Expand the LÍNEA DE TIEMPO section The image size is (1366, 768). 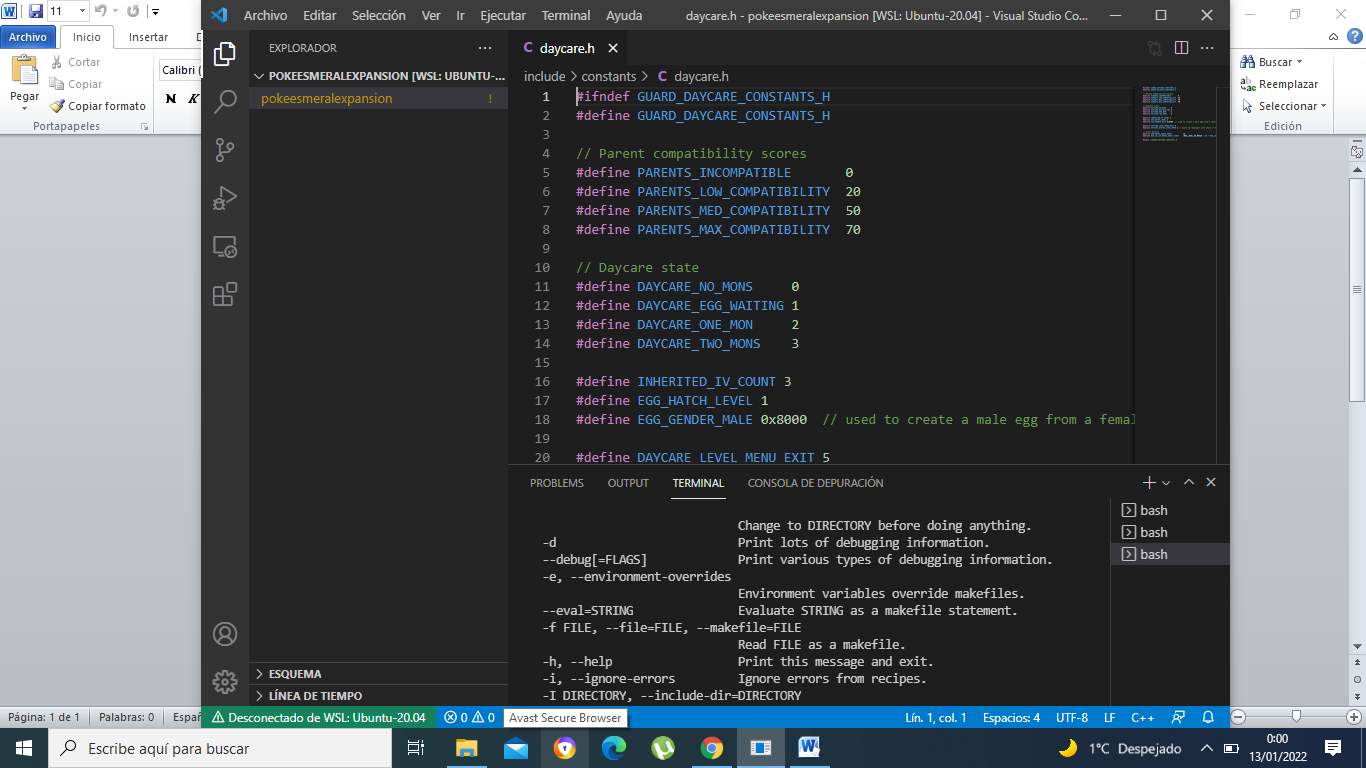[314, 696]
